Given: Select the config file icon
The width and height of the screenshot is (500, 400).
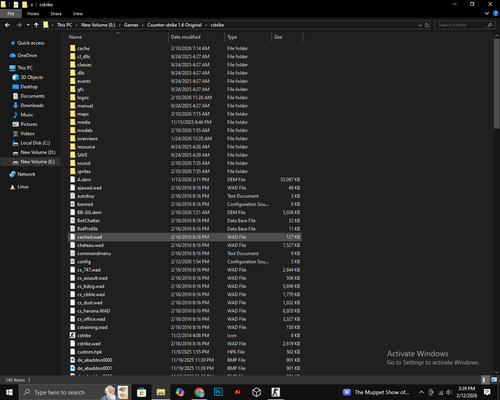Looking at the screenshot, I should point(73,262).
